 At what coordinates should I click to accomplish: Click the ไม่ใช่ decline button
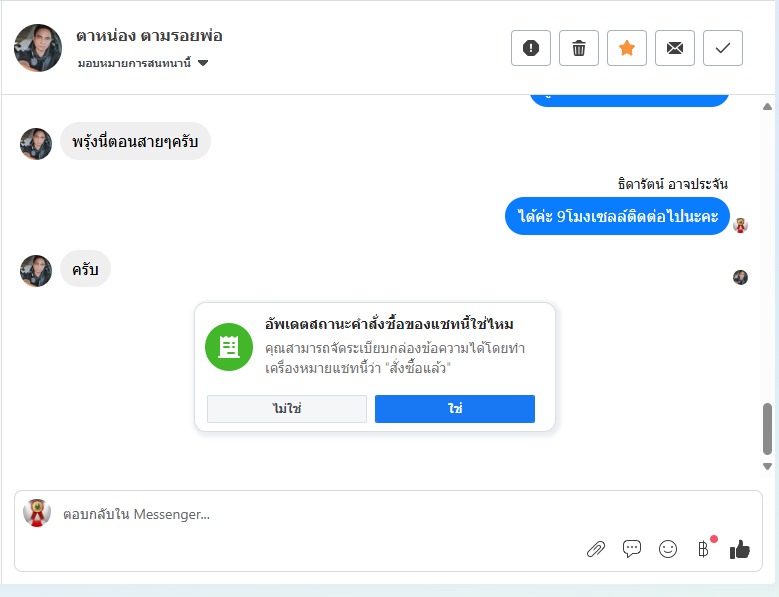coord(287,409)
